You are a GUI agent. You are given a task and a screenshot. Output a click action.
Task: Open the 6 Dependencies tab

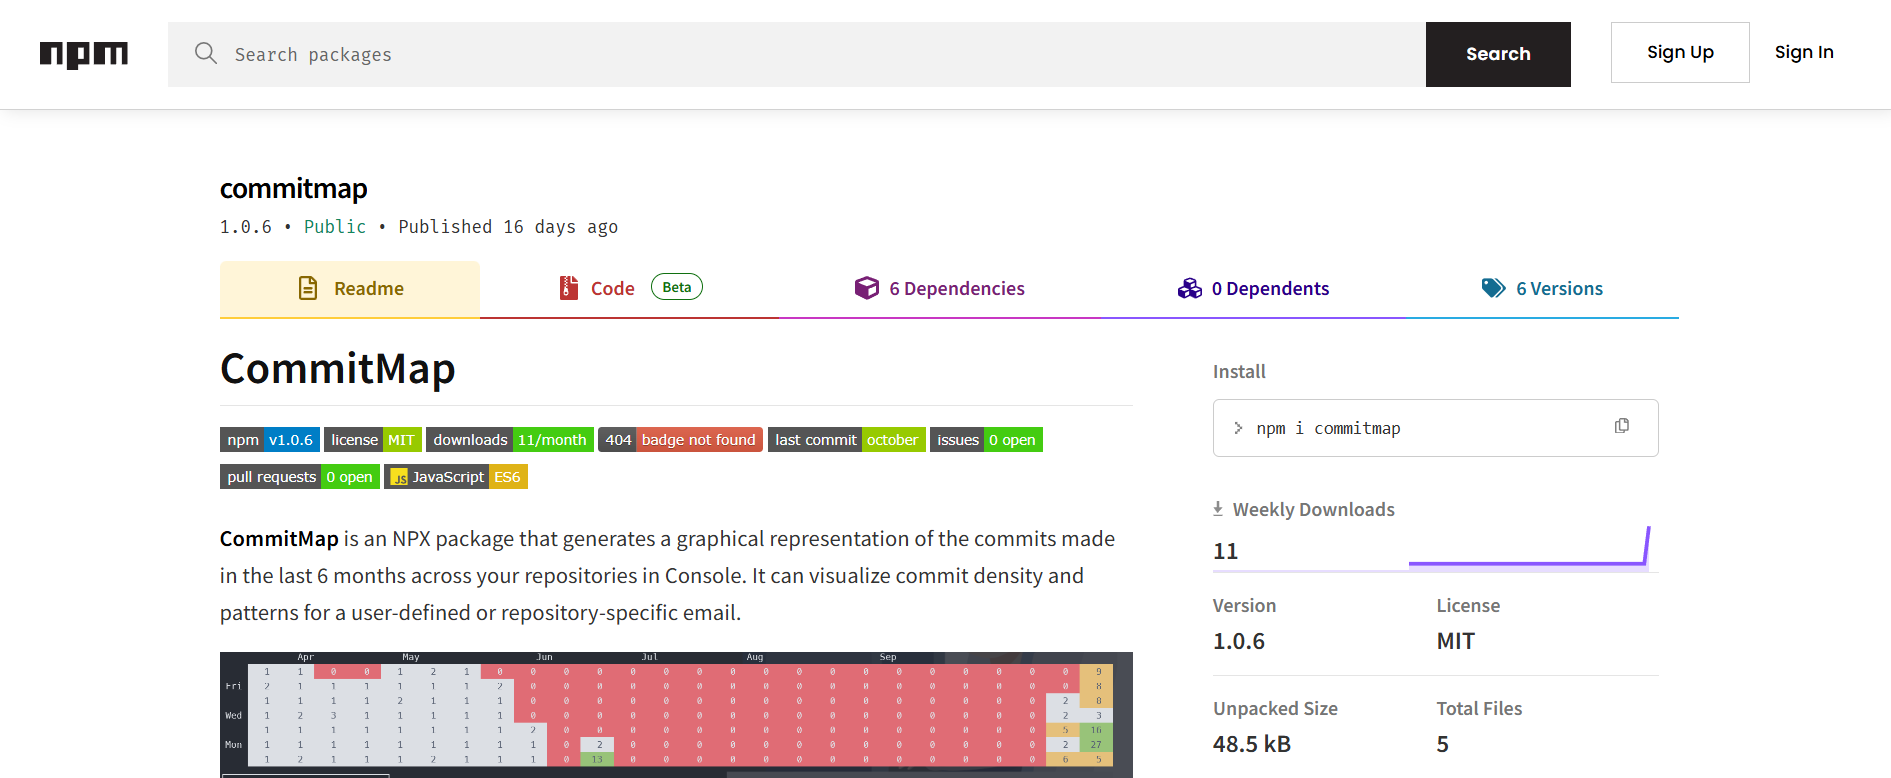coord(940,289)
